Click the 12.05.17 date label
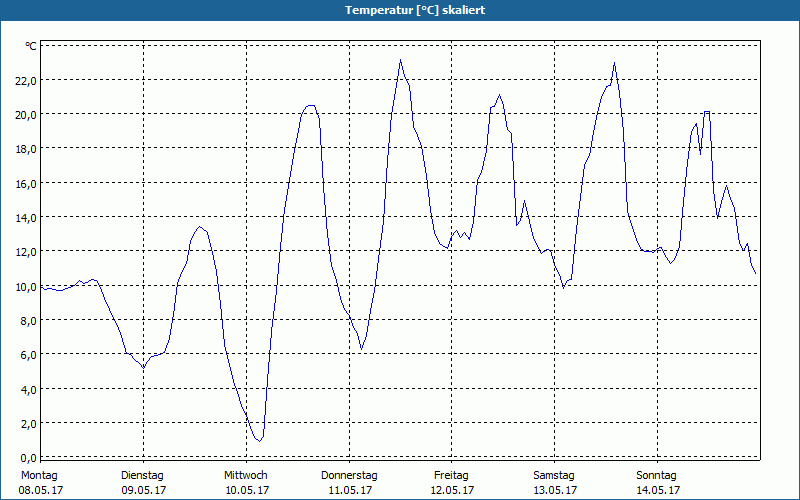Image resolution: width=800 pixels, height=500 pixels. point(453,490)
